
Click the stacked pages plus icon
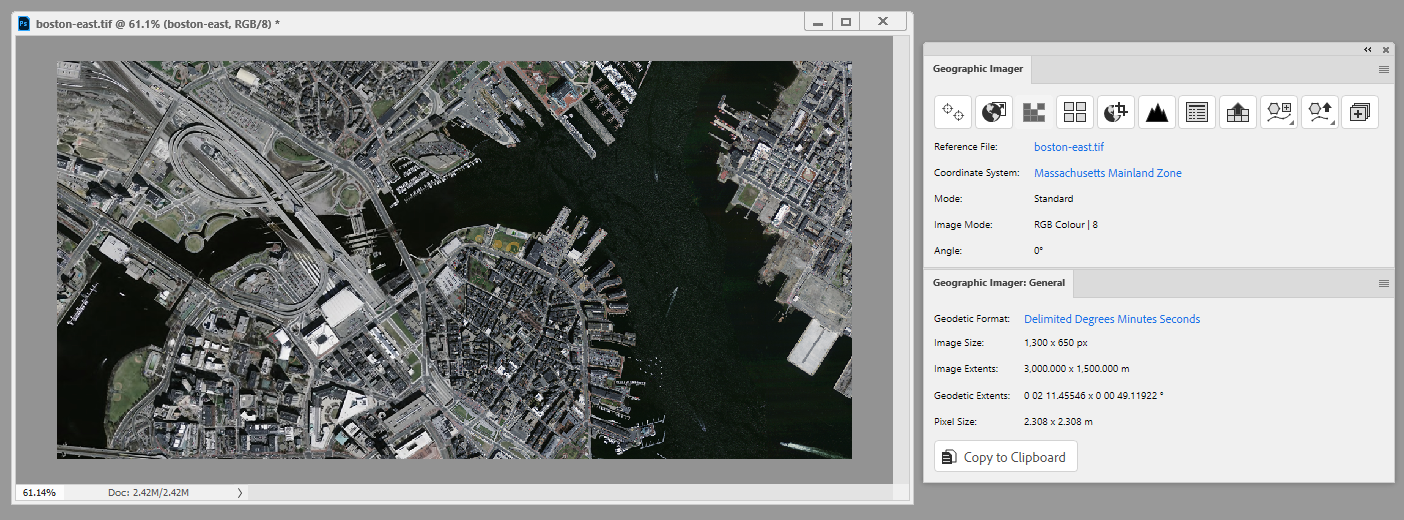coord(1360,112)
